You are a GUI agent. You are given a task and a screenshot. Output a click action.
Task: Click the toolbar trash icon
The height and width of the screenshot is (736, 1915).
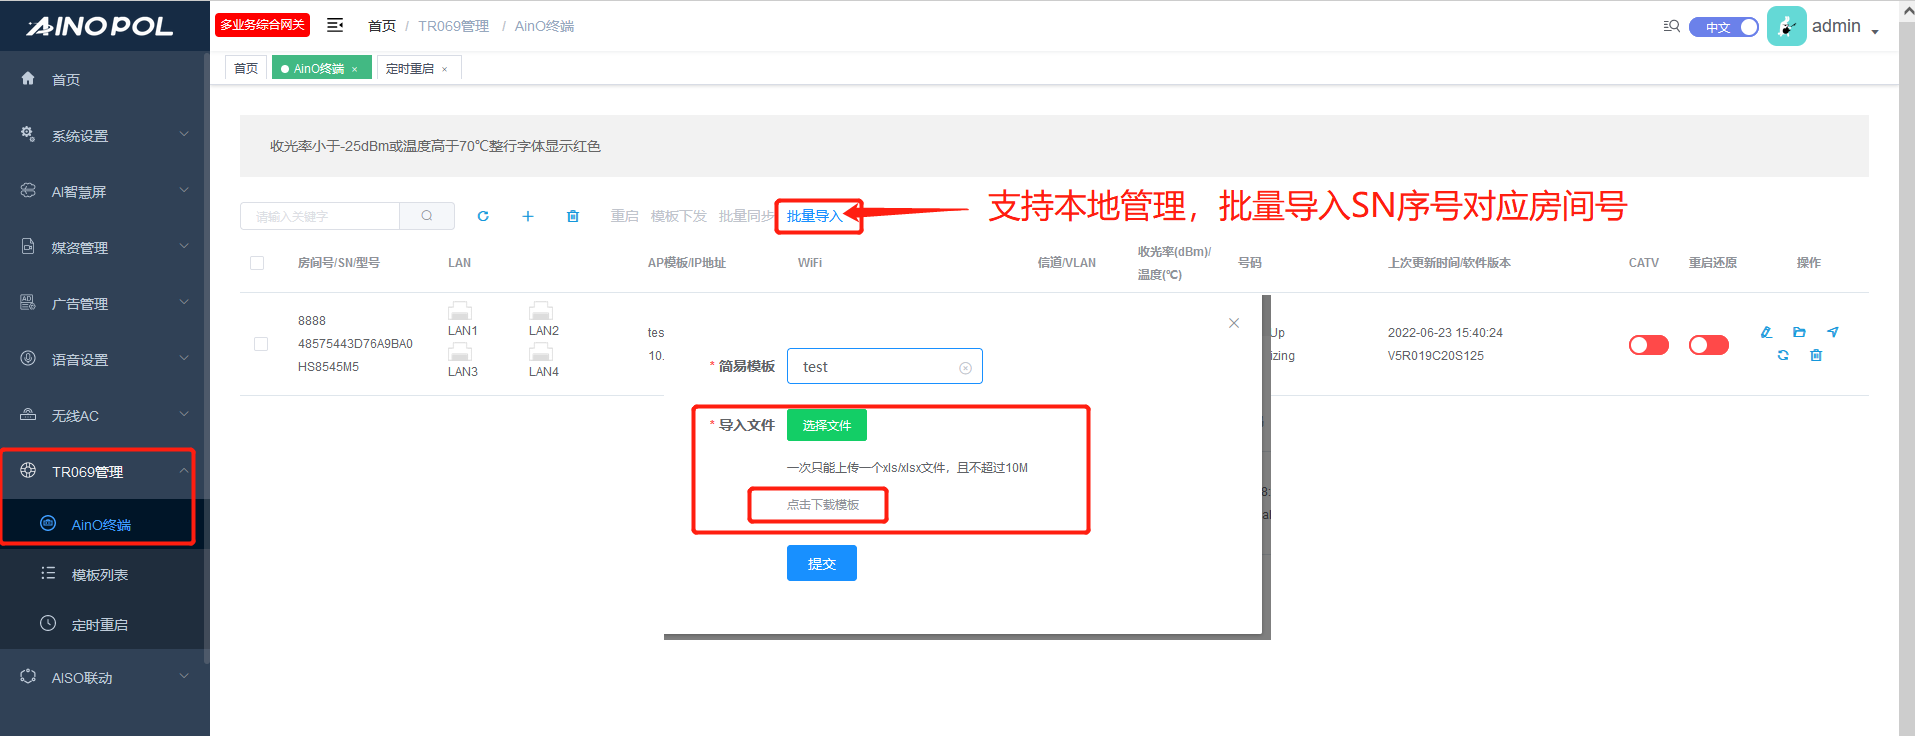click(573, 216)
